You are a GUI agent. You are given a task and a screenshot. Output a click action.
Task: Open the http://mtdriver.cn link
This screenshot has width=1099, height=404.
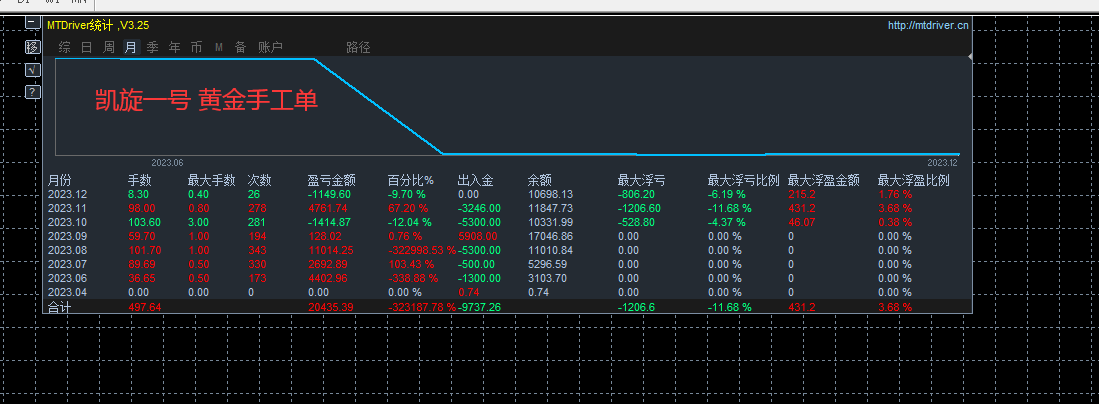(929, 25)
